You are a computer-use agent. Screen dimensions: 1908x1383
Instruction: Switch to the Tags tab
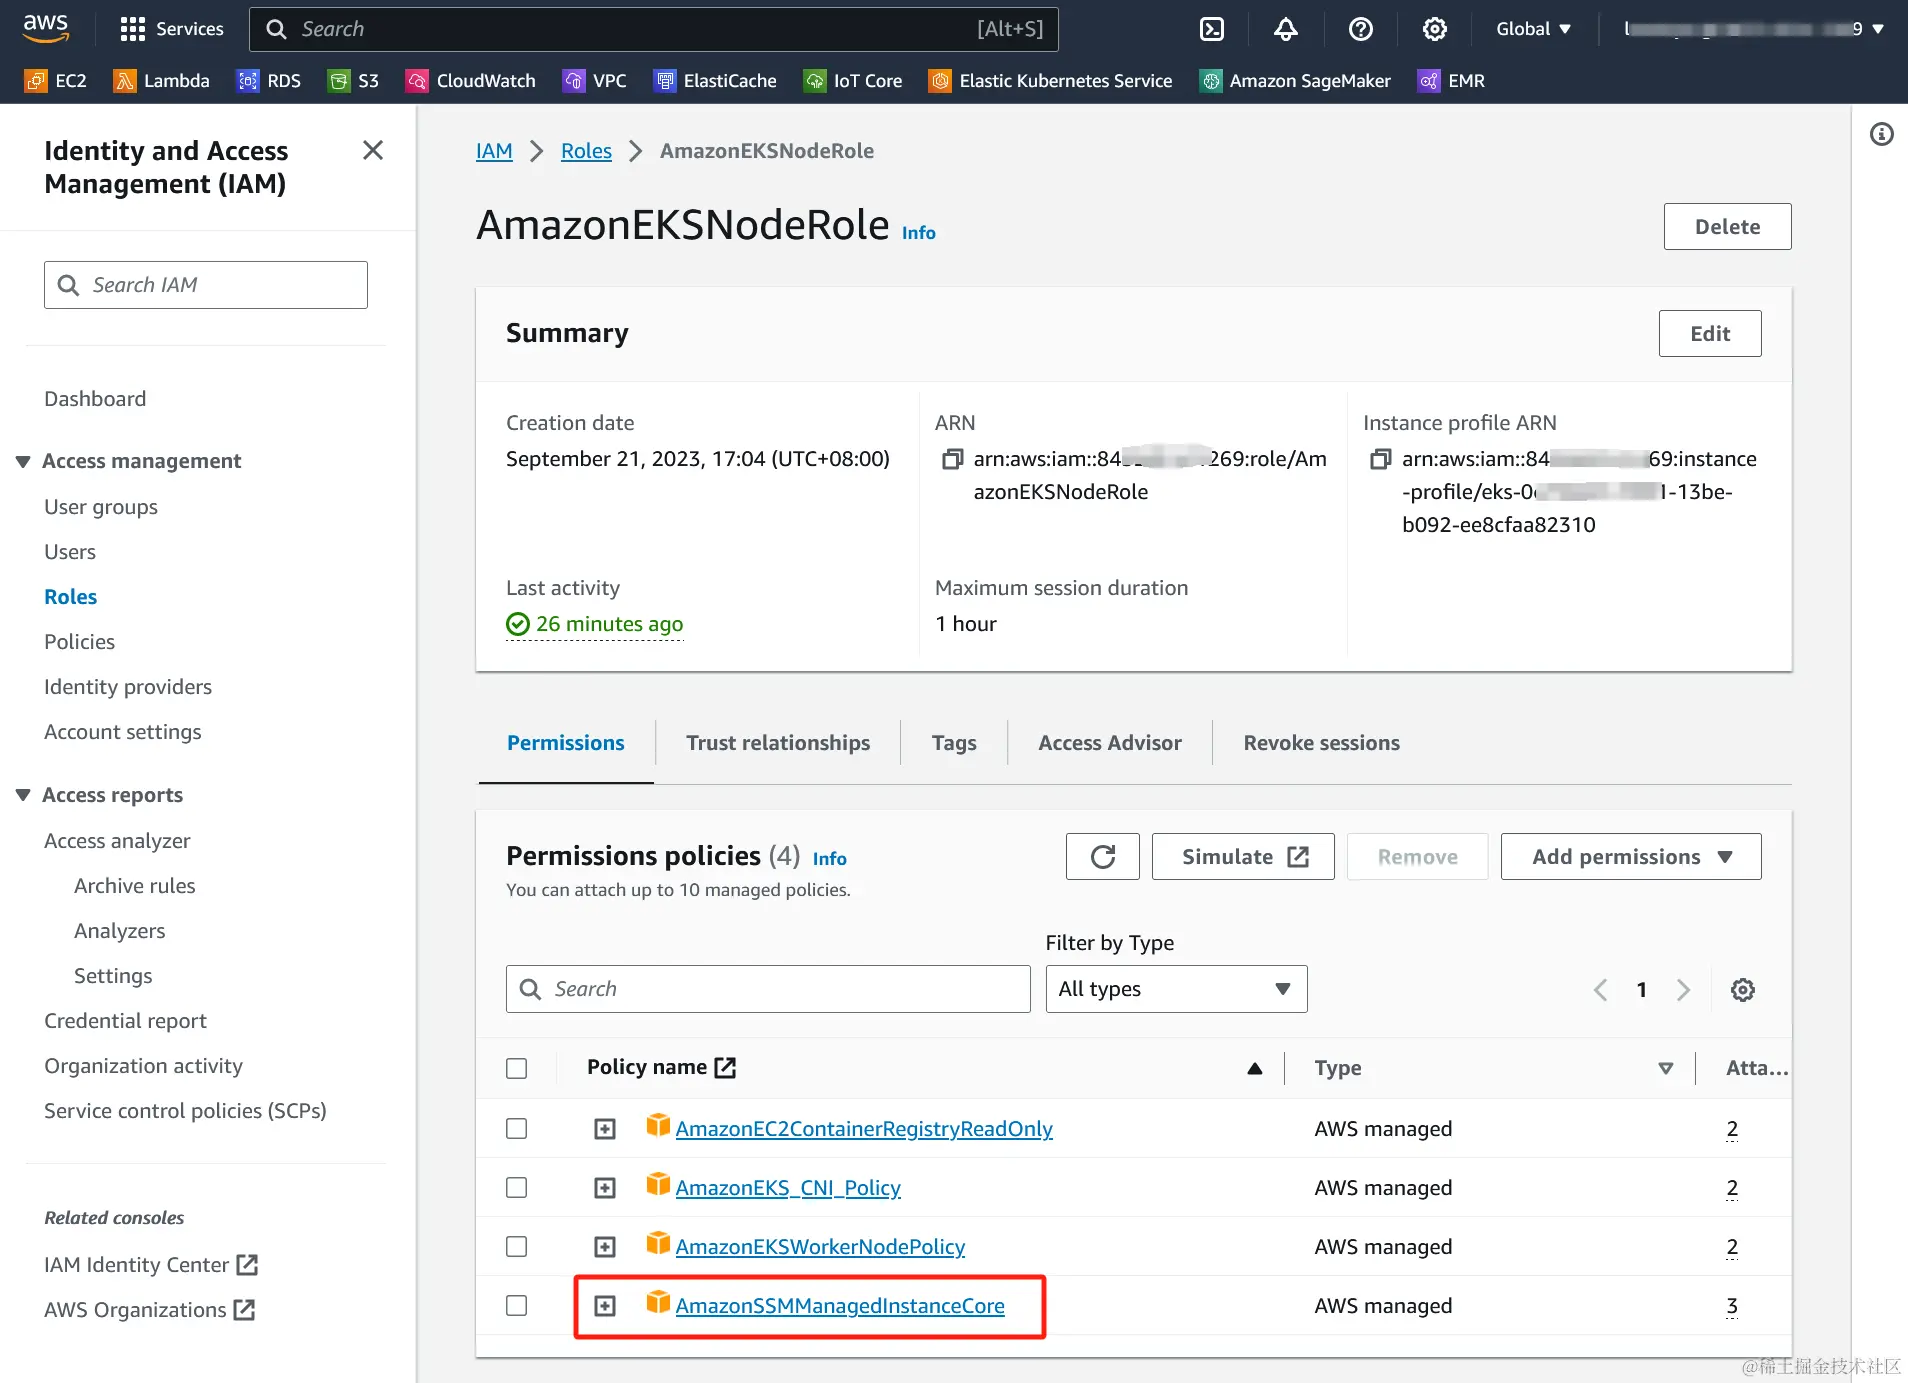pyautogui.click(x=954, y=743)
